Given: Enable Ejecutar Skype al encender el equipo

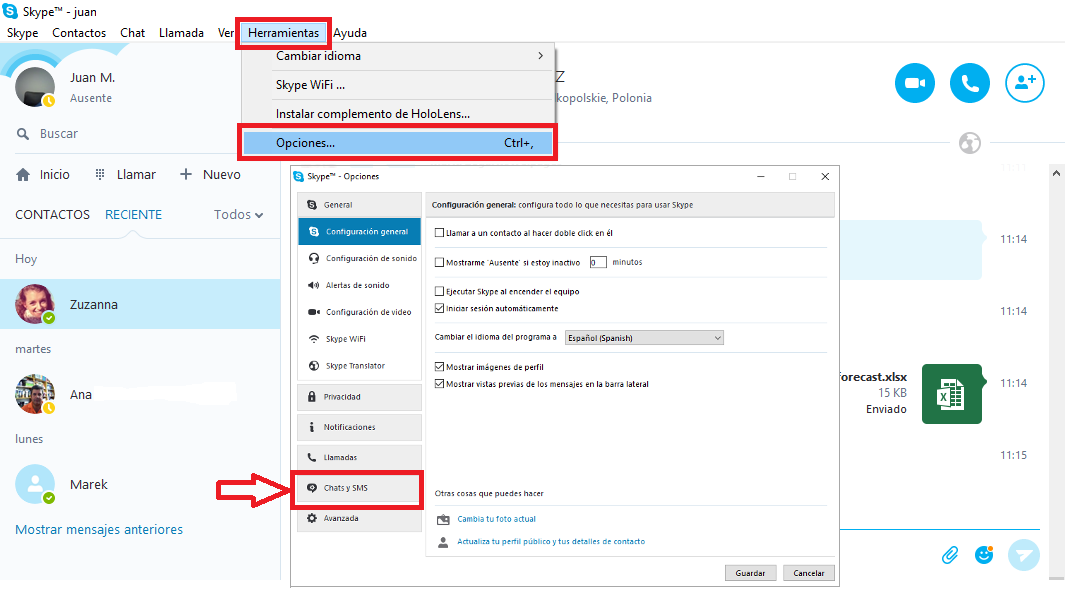Looking at the screenshot, I should 439,292.
